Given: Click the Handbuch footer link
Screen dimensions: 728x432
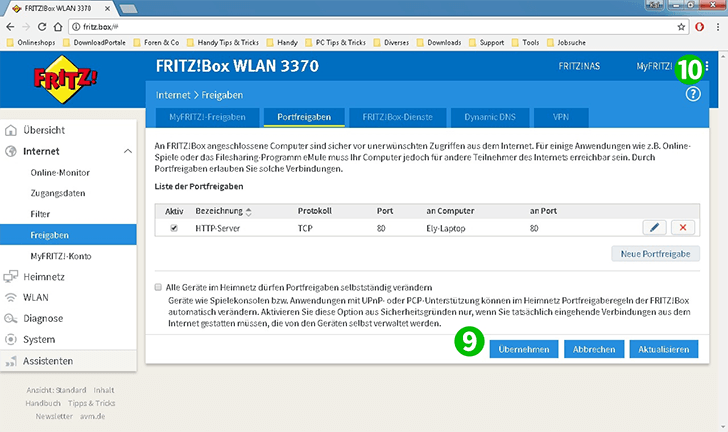Looking at the screenshot, I should [x=43, y=403].
